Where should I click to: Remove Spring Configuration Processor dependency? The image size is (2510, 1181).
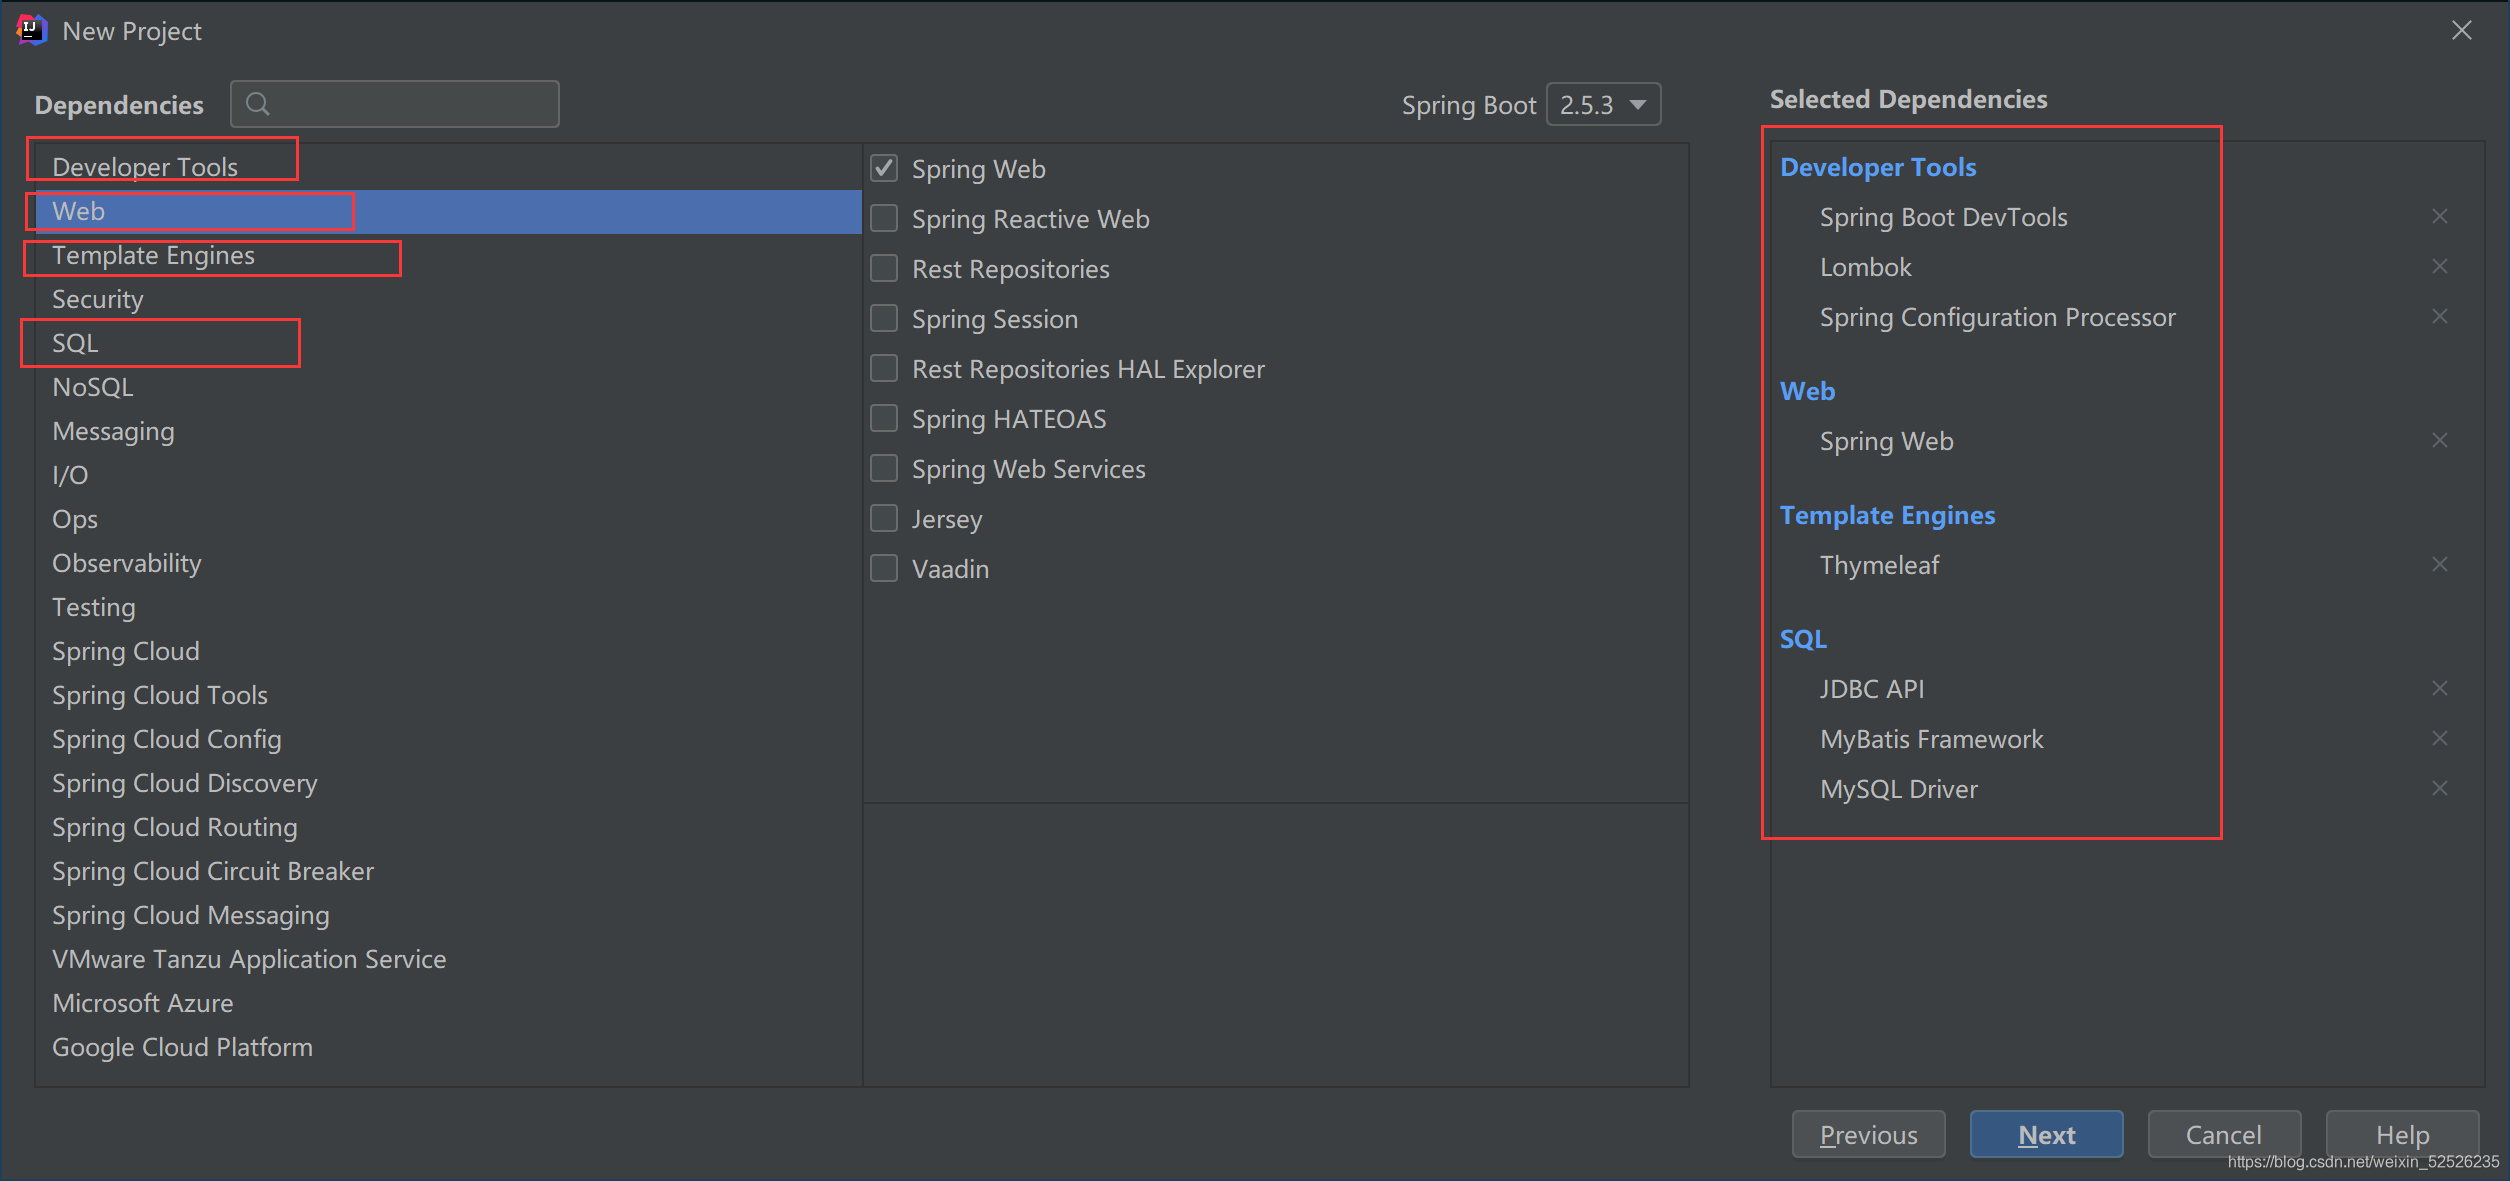coord(2440,317)
